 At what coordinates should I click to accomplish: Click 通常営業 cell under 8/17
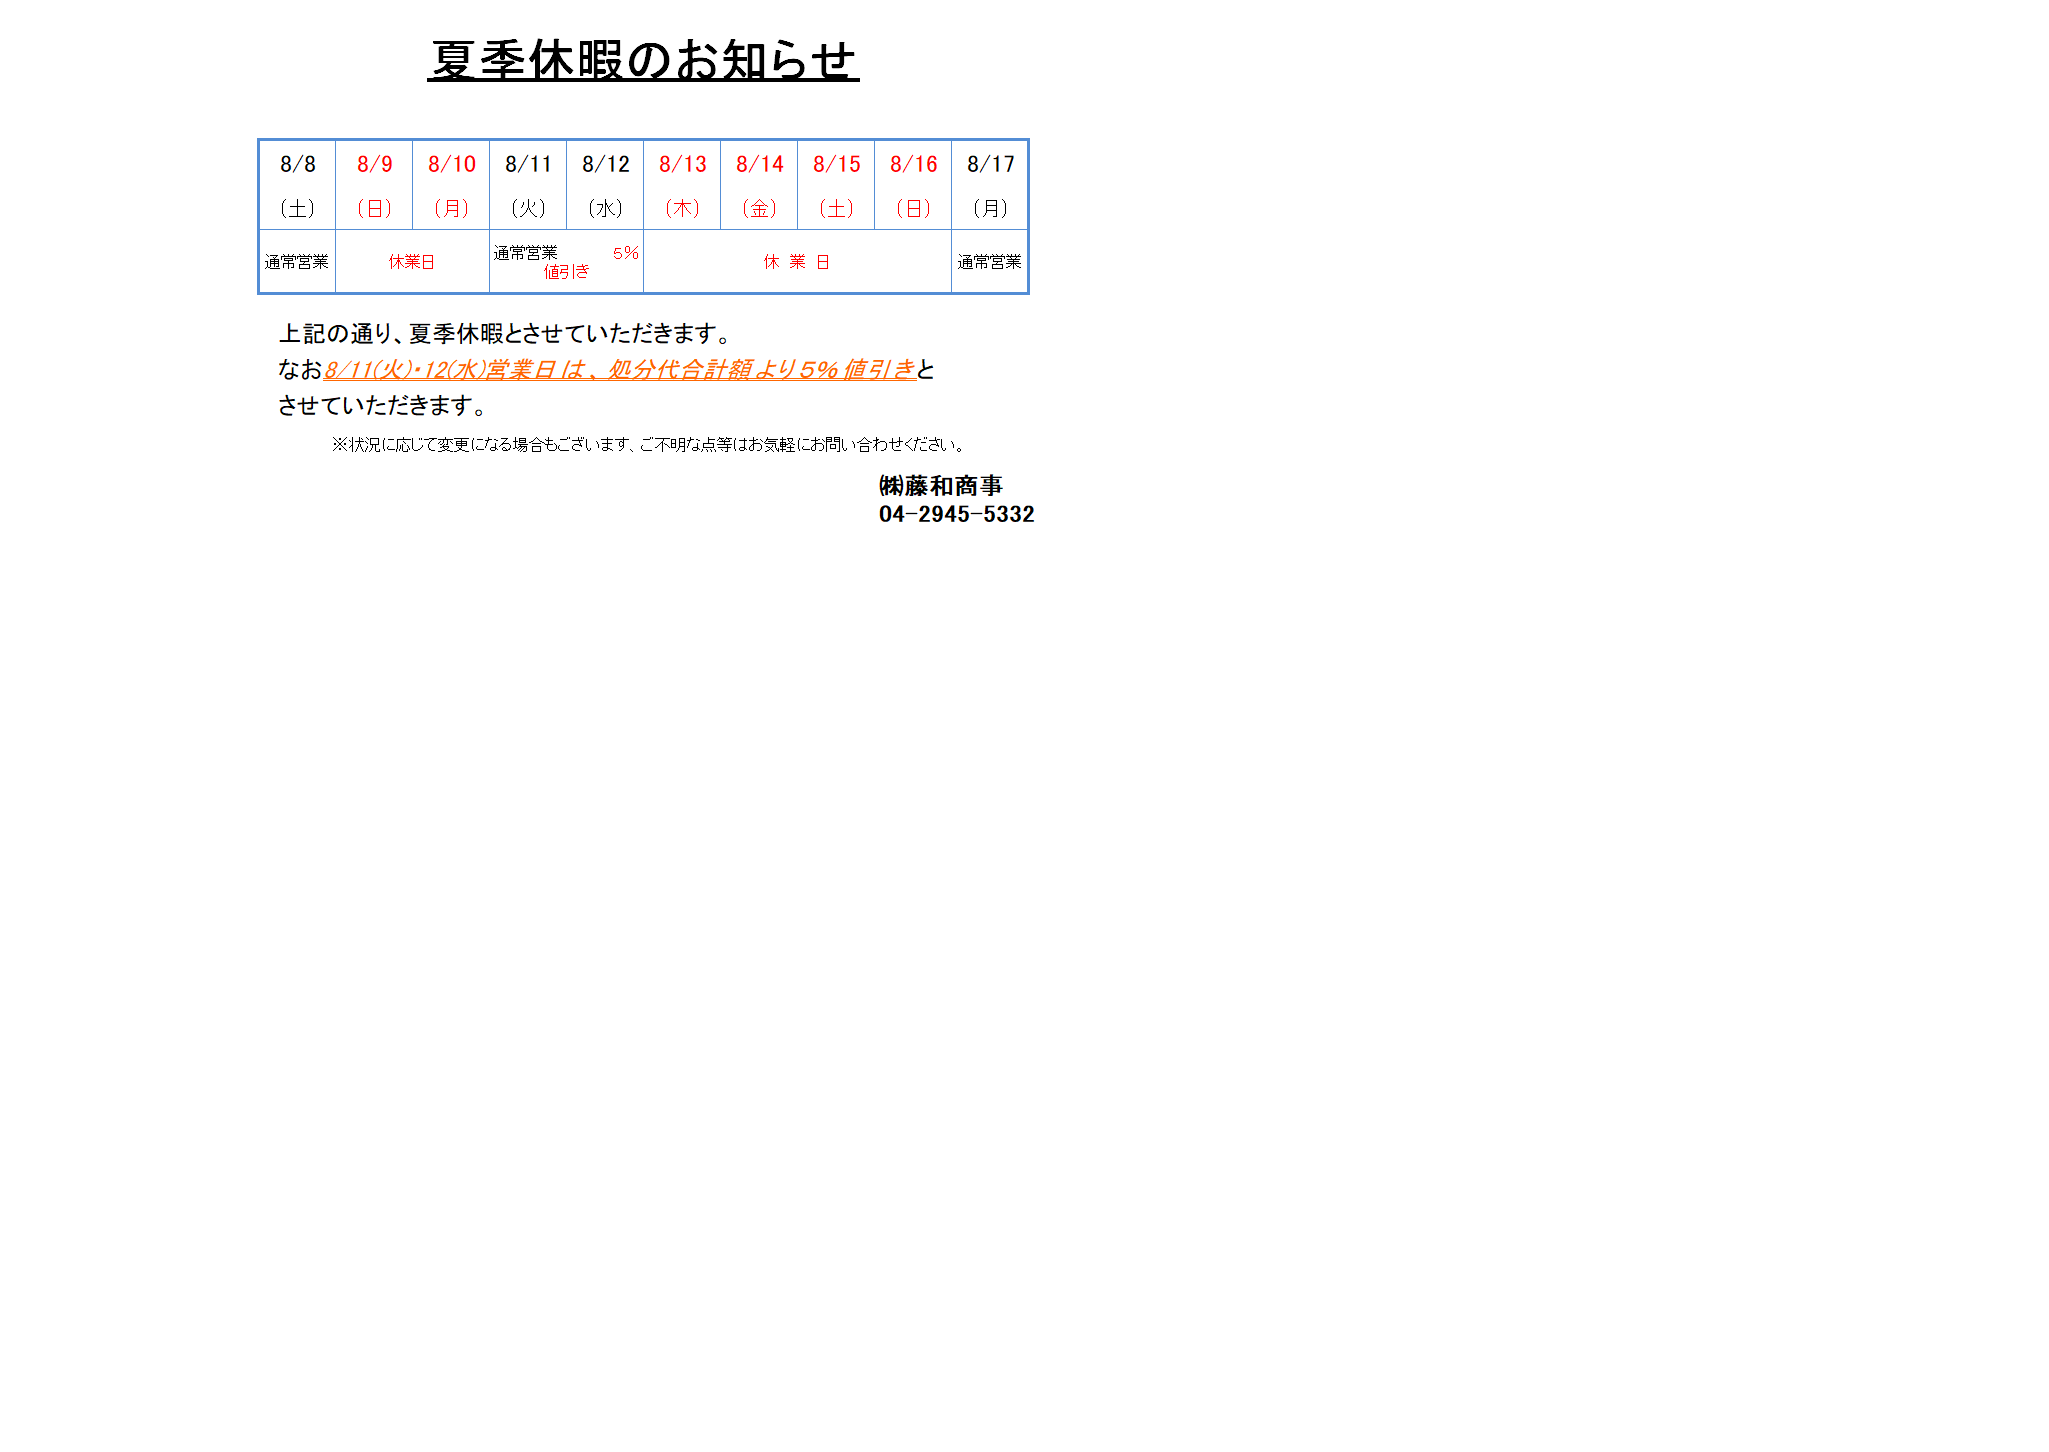(x=989, y=262)
